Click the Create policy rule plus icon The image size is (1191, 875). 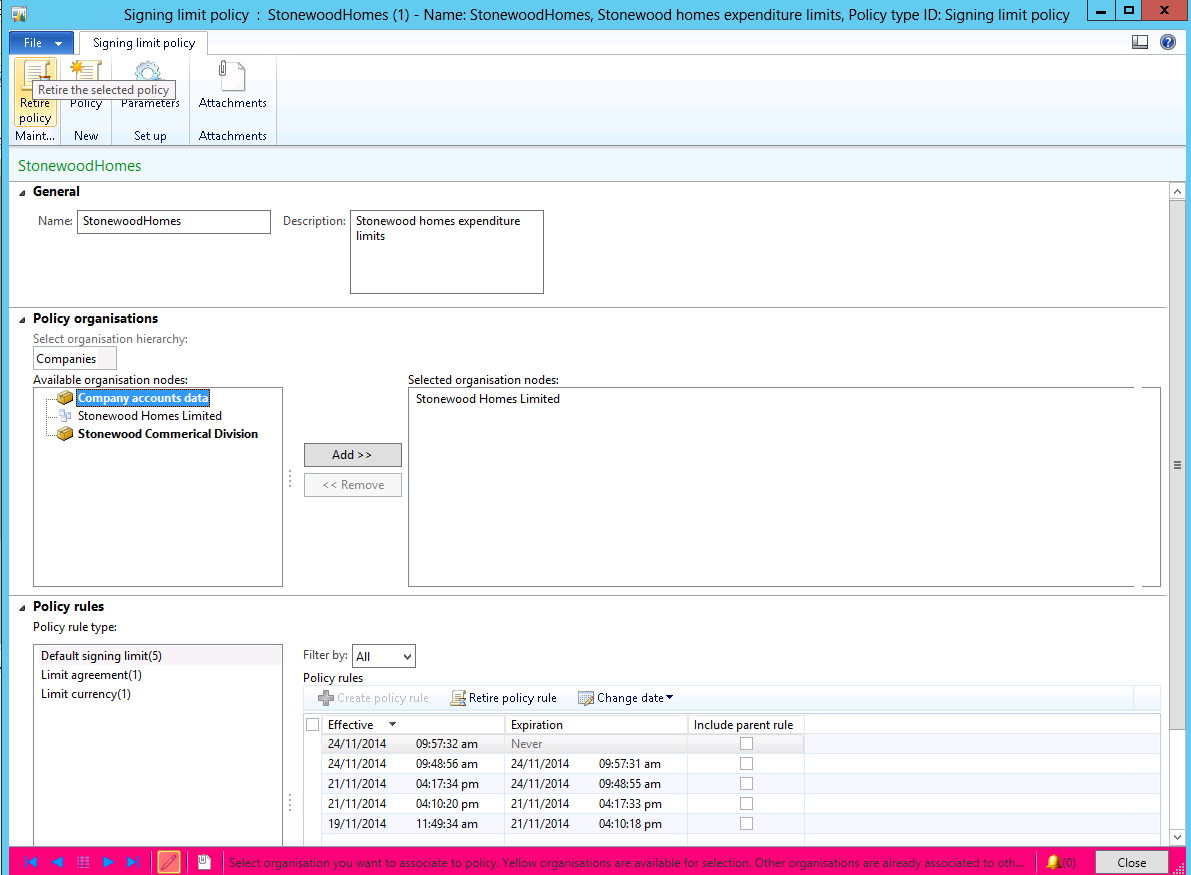coord(326,698)
